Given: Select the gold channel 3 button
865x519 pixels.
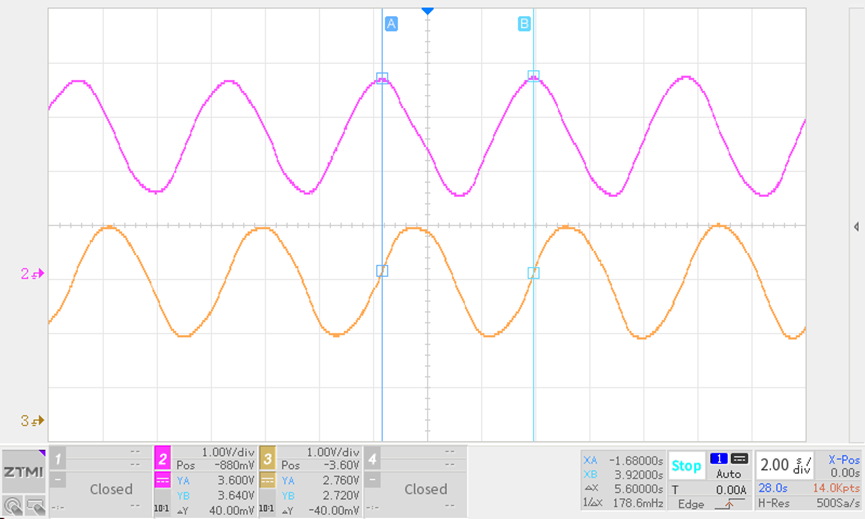Looking at the screenshot, I should pyautogui.click(x=267, y=458).
